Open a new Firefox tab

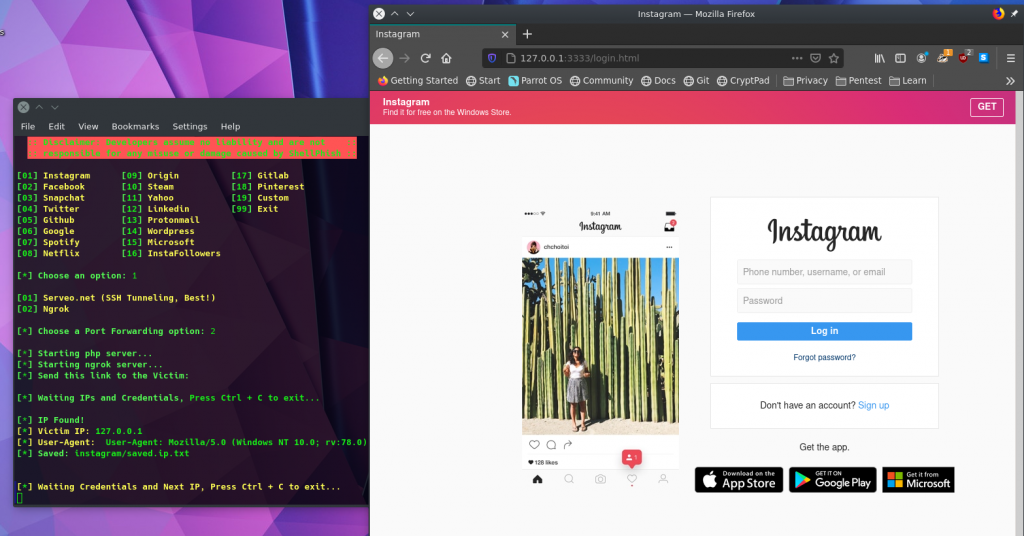527,34
